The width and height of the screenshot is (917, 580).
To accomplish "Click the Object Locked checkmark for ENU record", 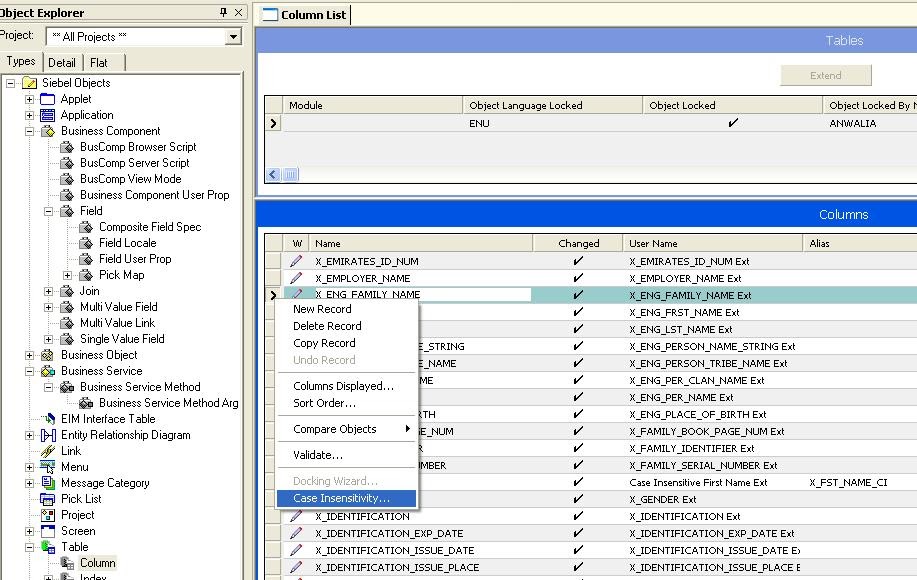I will [x=733, y=126].
